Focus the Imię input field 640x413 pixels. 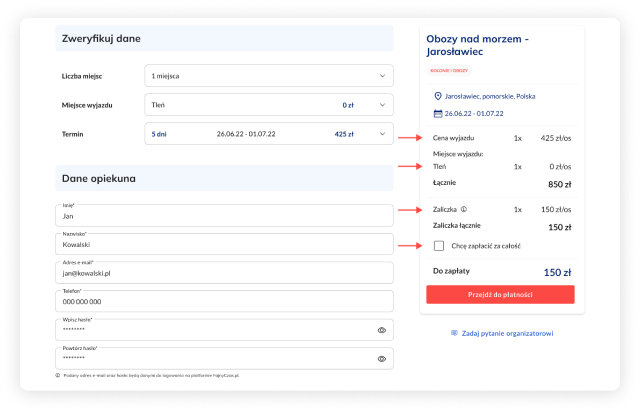pos(225,216)
